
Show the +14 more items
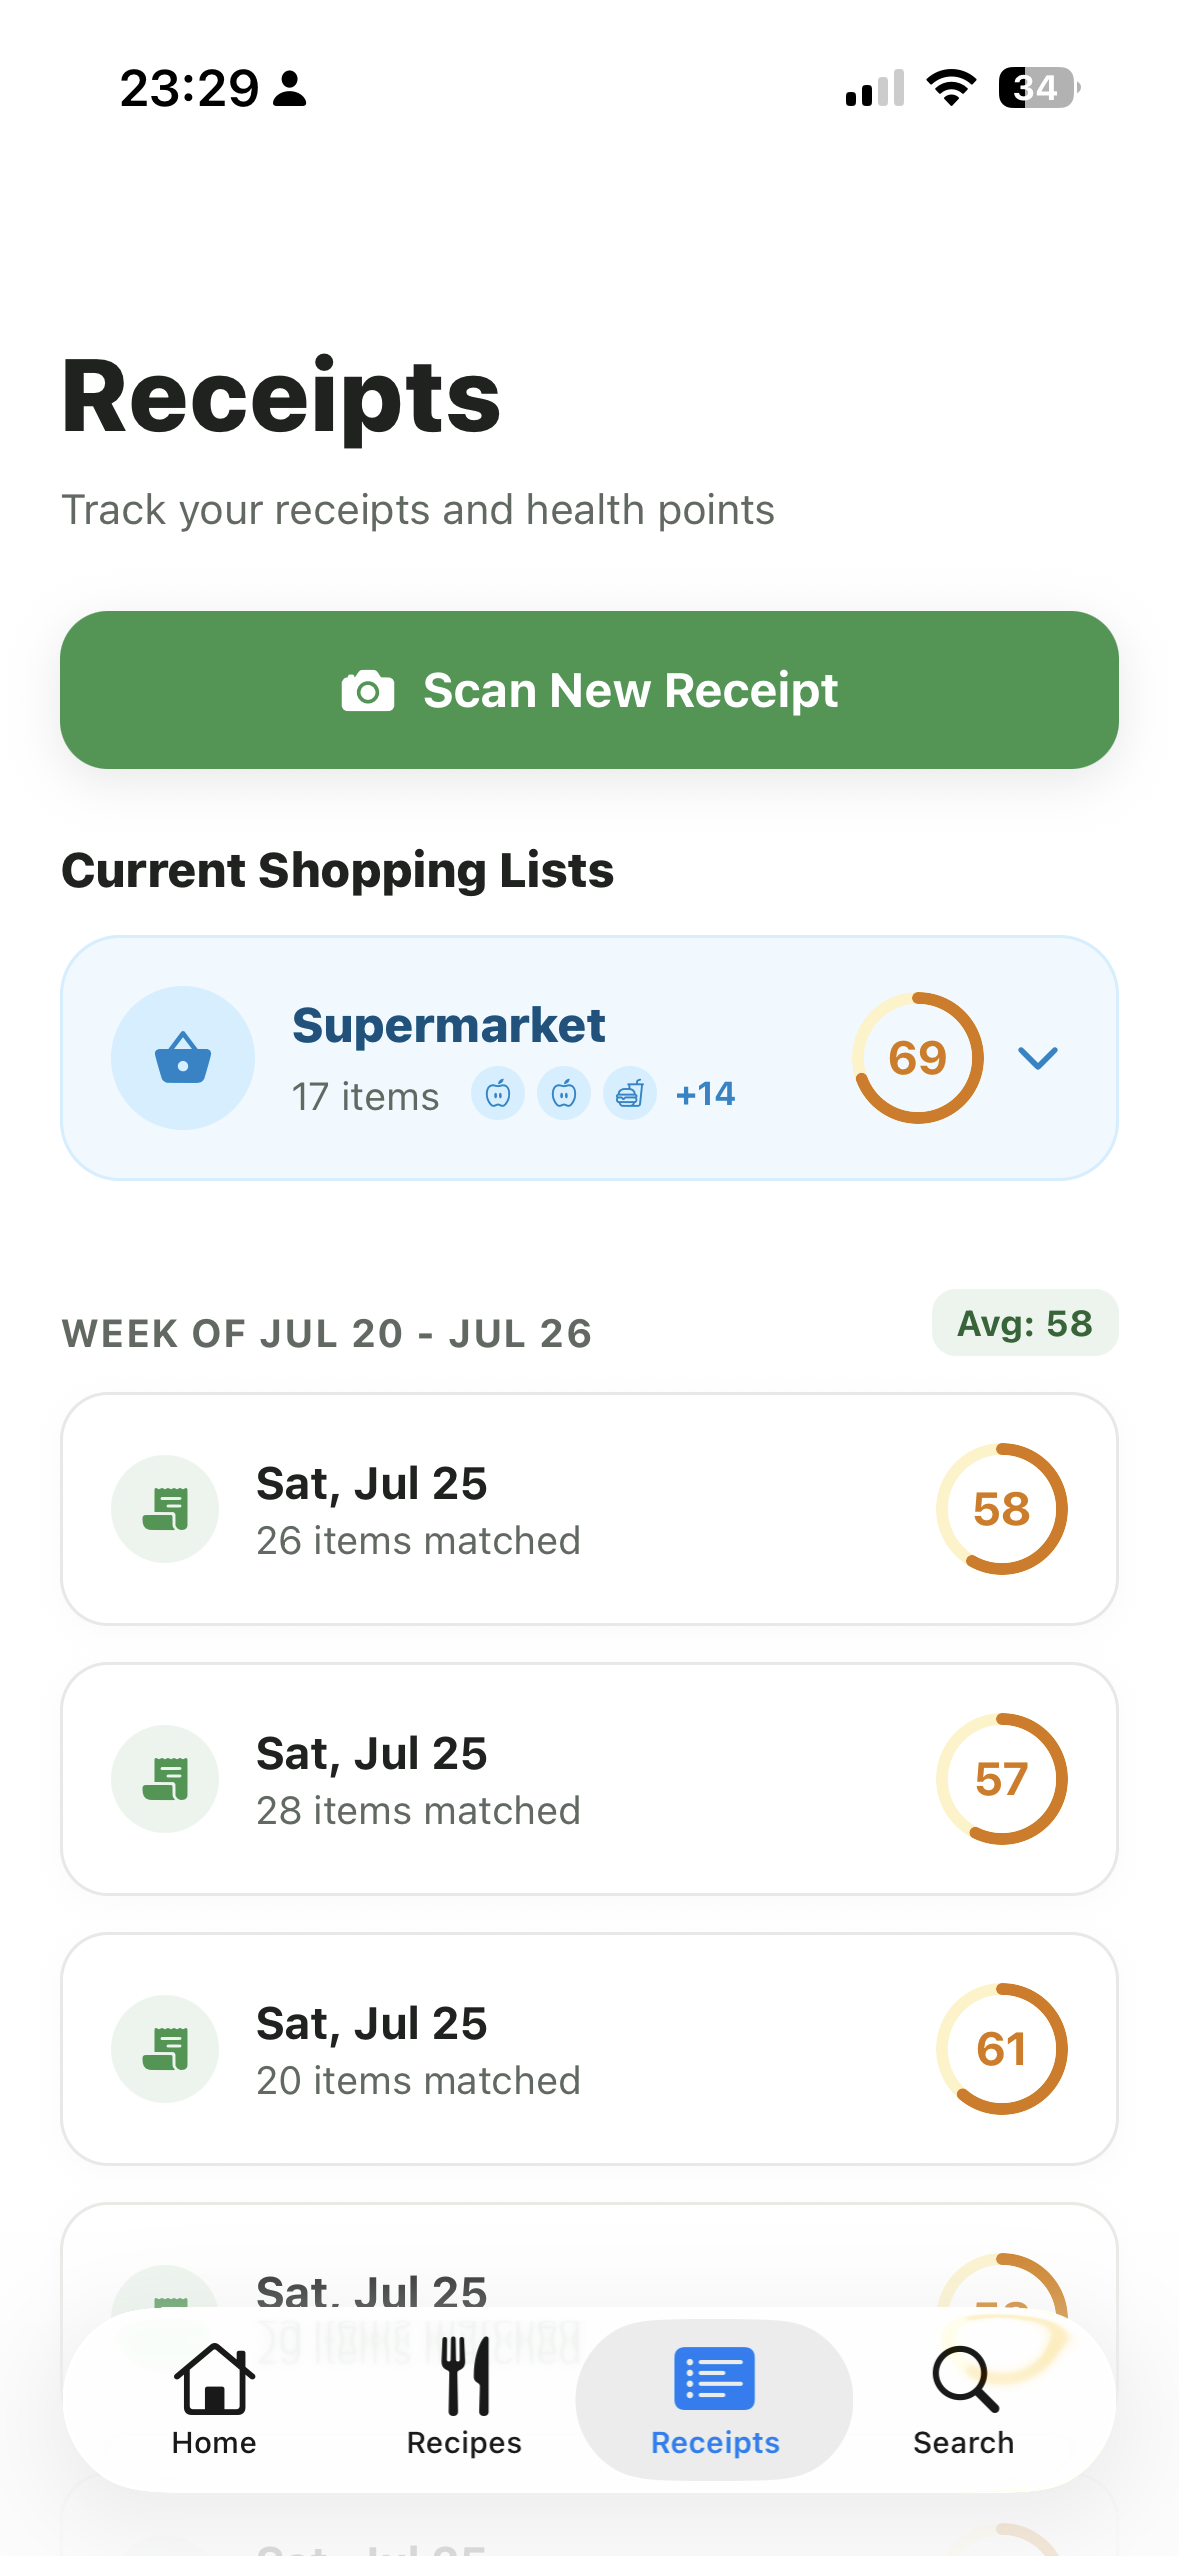705,1094
